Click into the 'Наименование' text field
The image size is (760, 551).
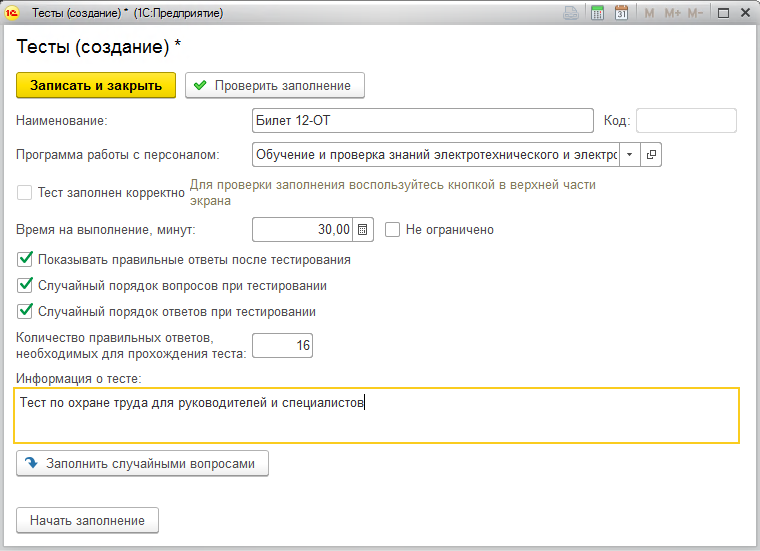pos(423,121)
